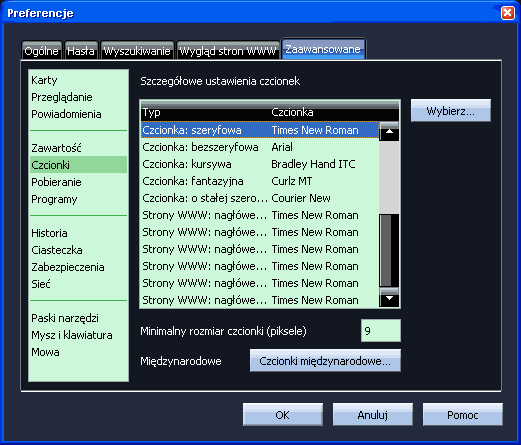The height and width of the screenshot is (445, 521).
Task: Select Programy in the sidebar
Action: (78, 199)
